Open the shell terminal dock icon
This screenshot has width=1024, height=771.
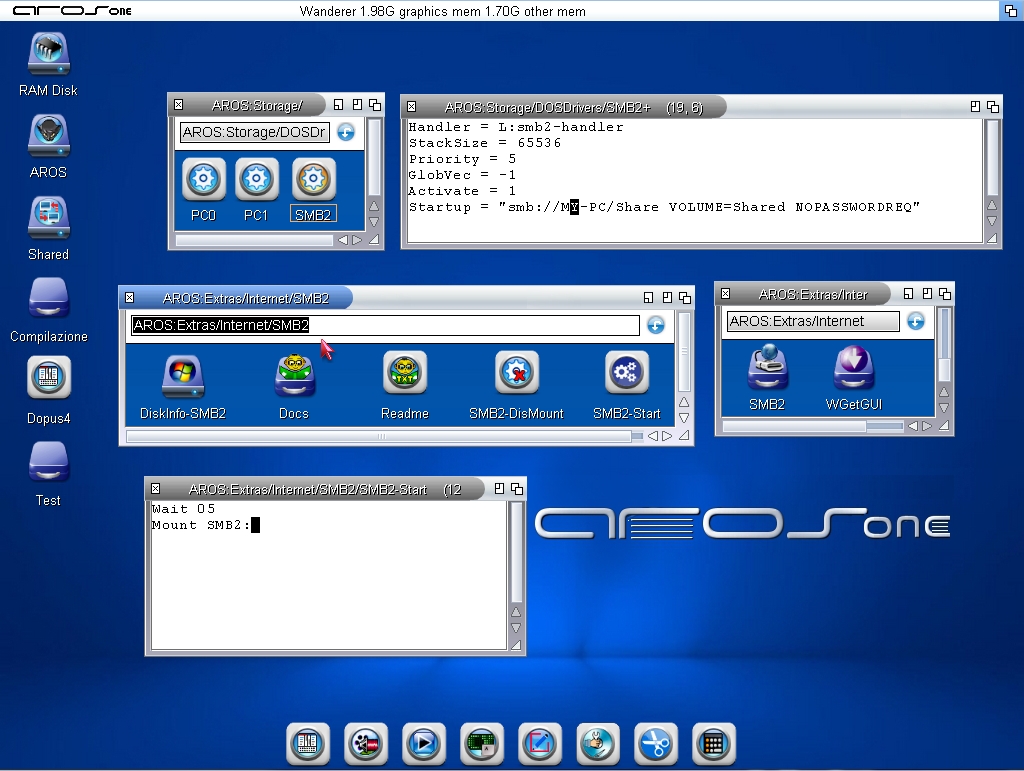[x=482, y=744]
